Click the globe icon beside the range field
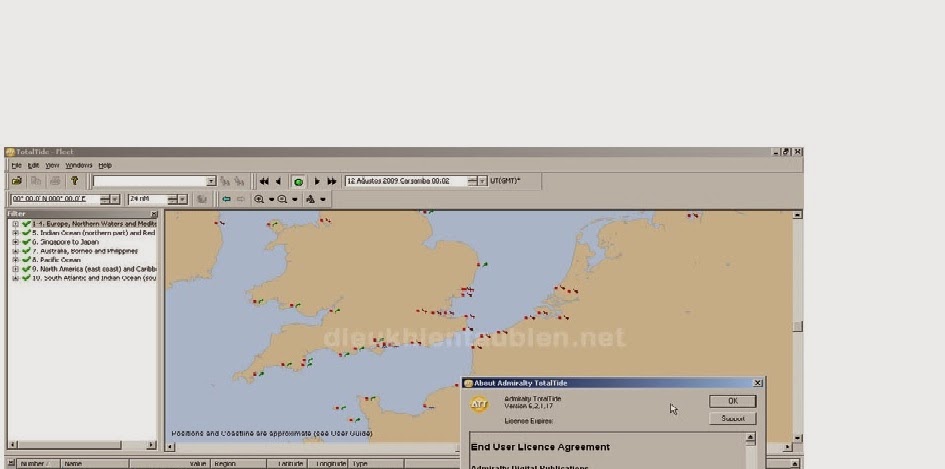The image size is (945, 469). tap(202, 200)
